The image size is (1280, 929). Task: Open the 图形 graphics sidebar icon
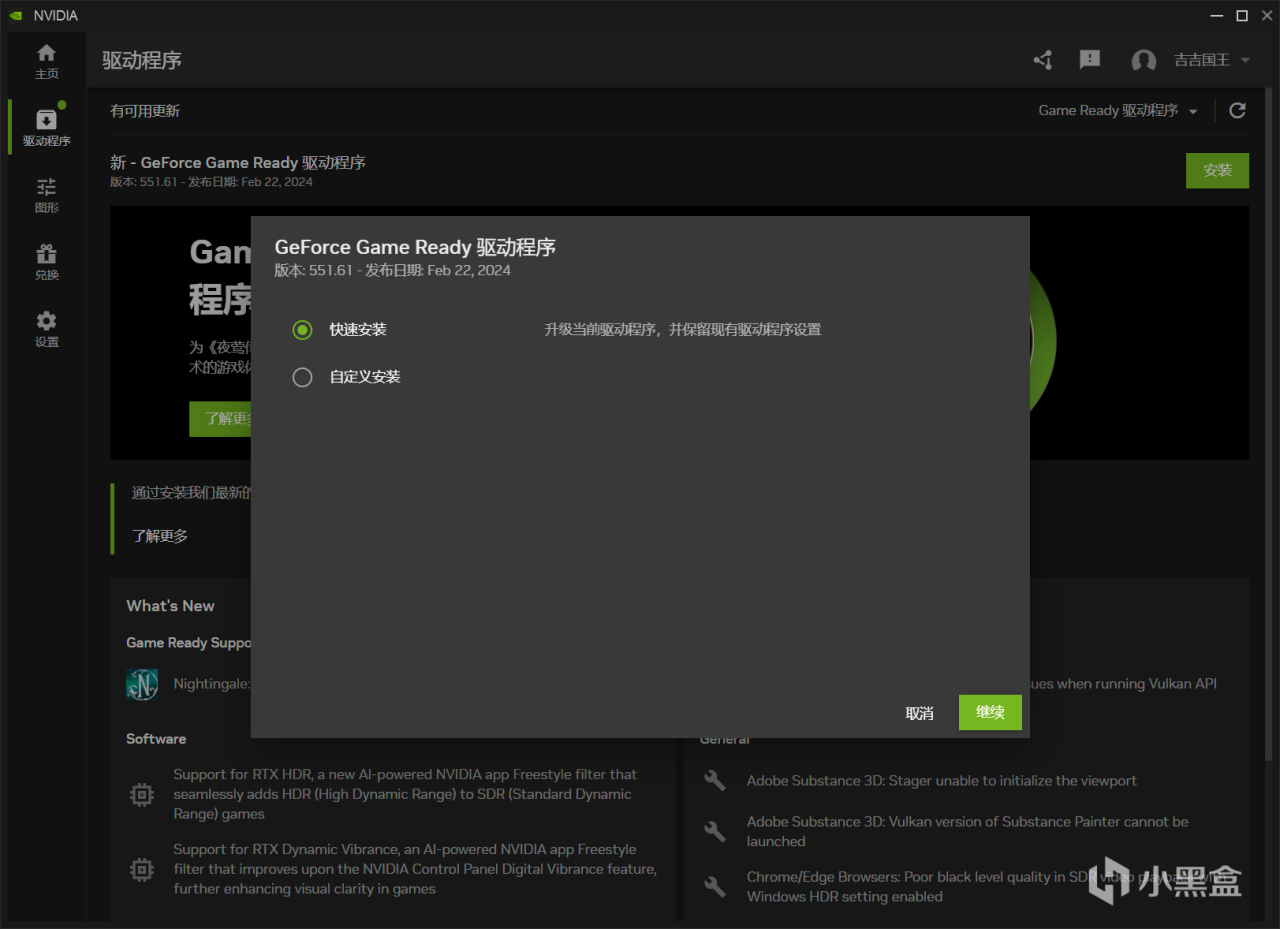pyautogui.click(x=47, y=194)
